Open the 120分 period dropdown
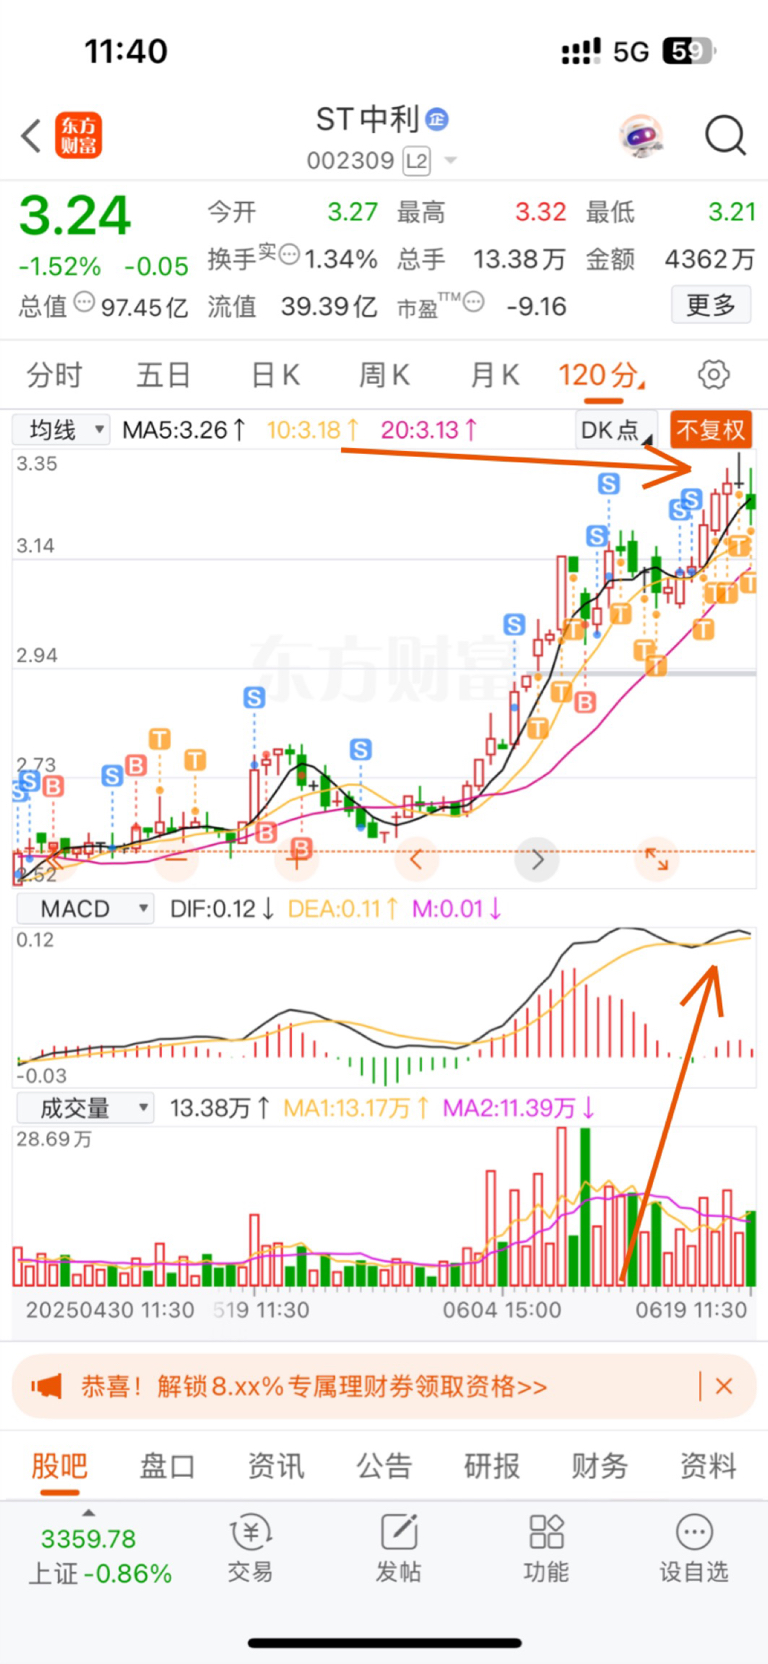The height and width of the screenshot is (1664, 768). point(601,375)
